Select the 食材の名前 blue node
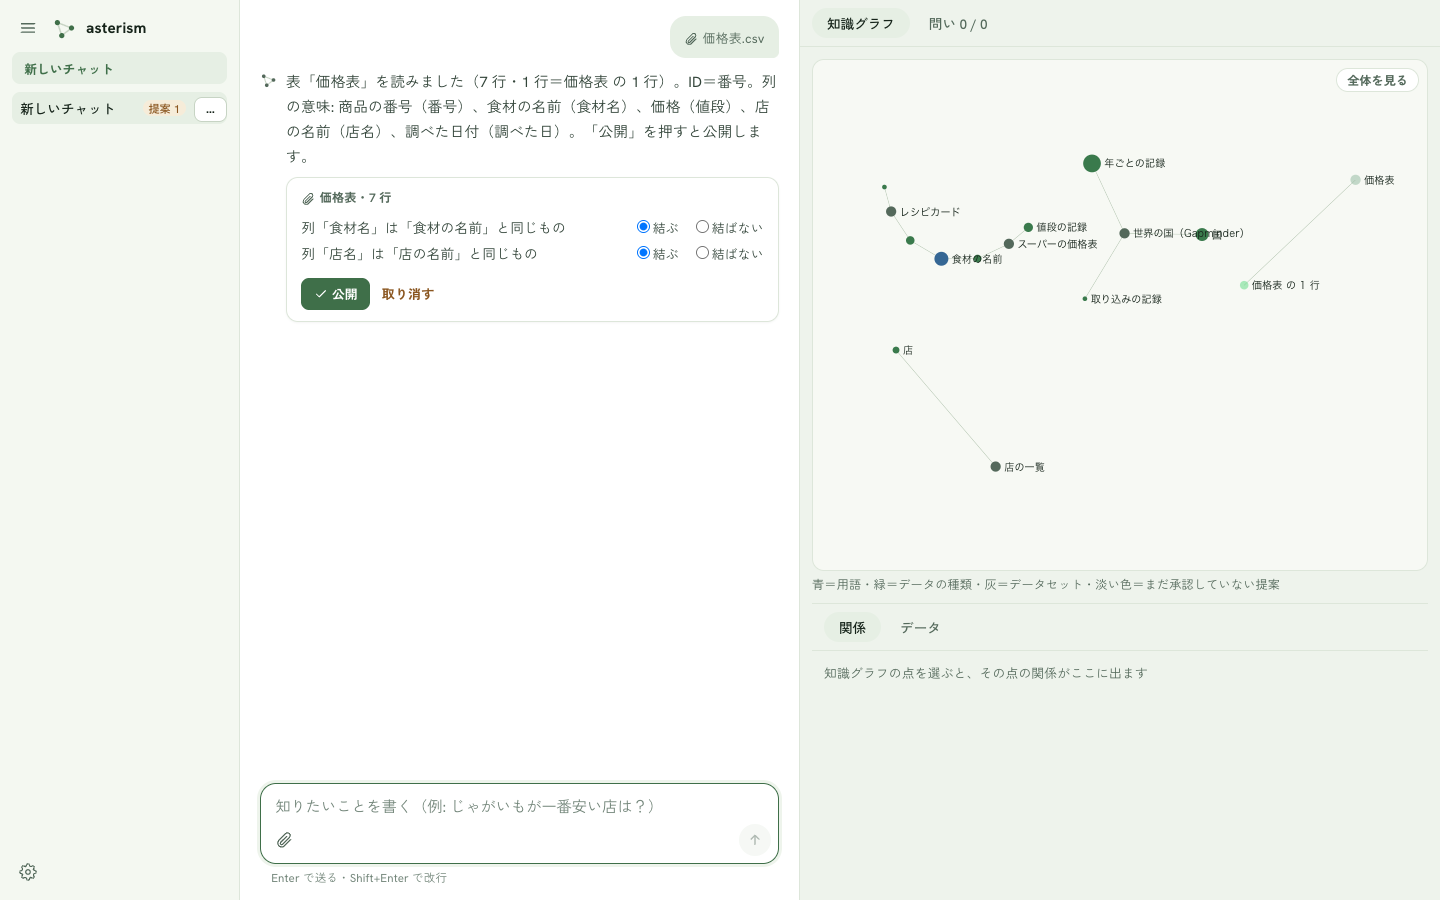The image size is (1440, 900). tap(941, 259)
